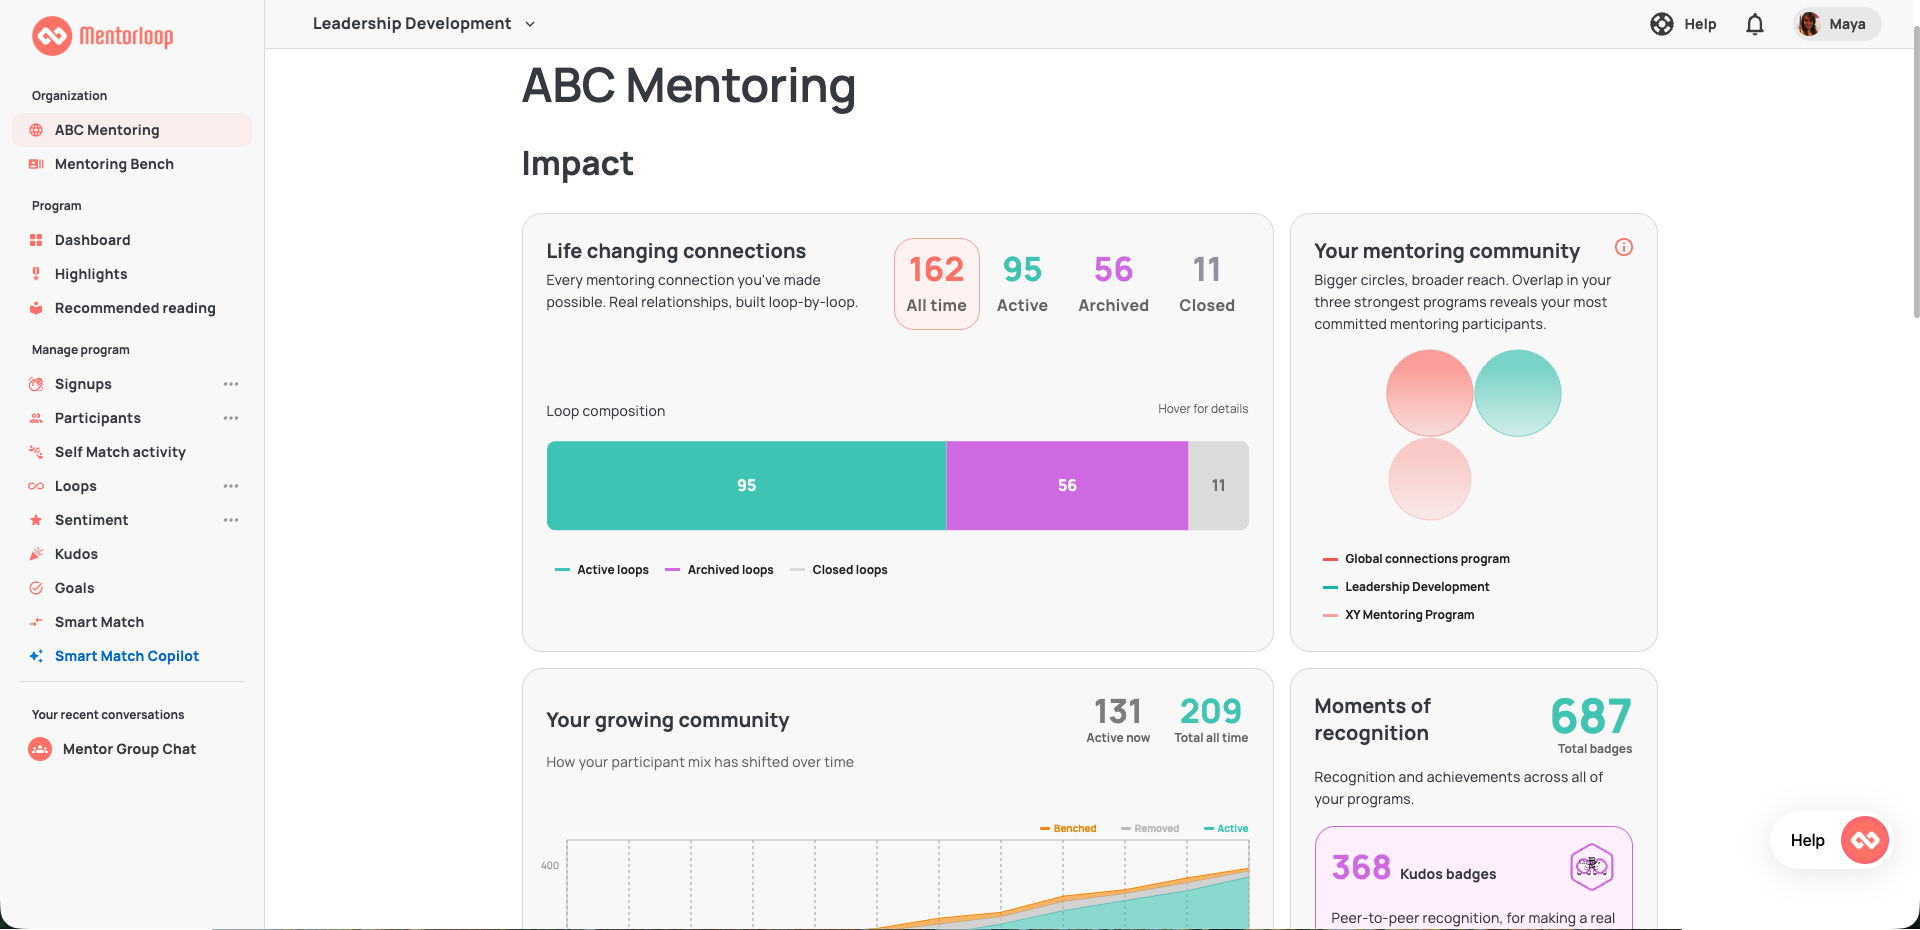Open the Loops options ellipsis menu
The height and width of the screenshot is (930, 1920).
tap(231, 486)
